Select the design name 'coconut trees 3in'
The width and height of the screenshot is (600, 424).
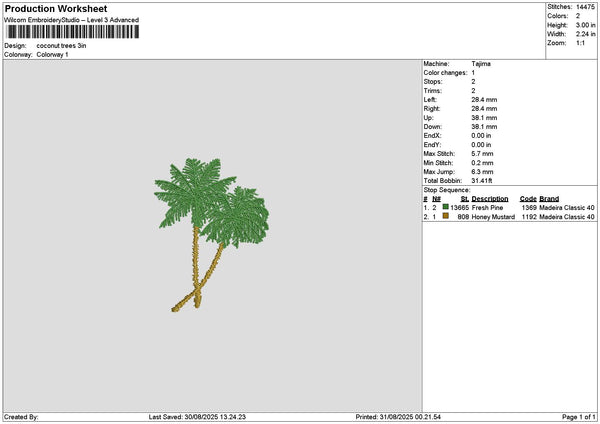tap(61, 46)
